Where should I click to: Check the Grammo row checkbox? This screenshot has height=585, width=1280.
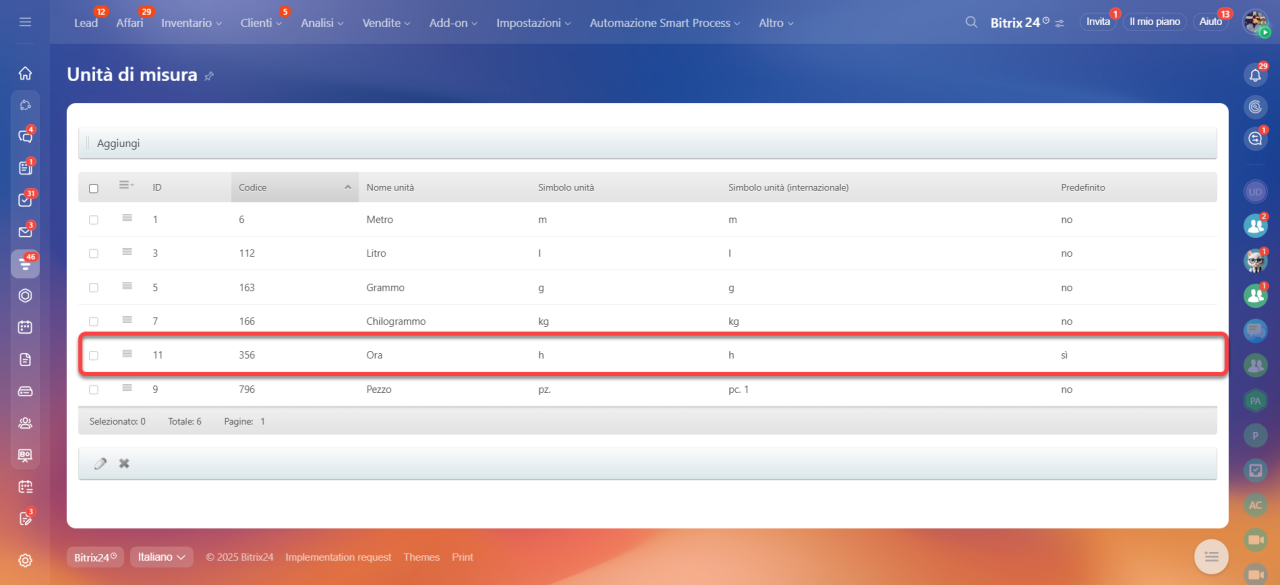[94, 287]
